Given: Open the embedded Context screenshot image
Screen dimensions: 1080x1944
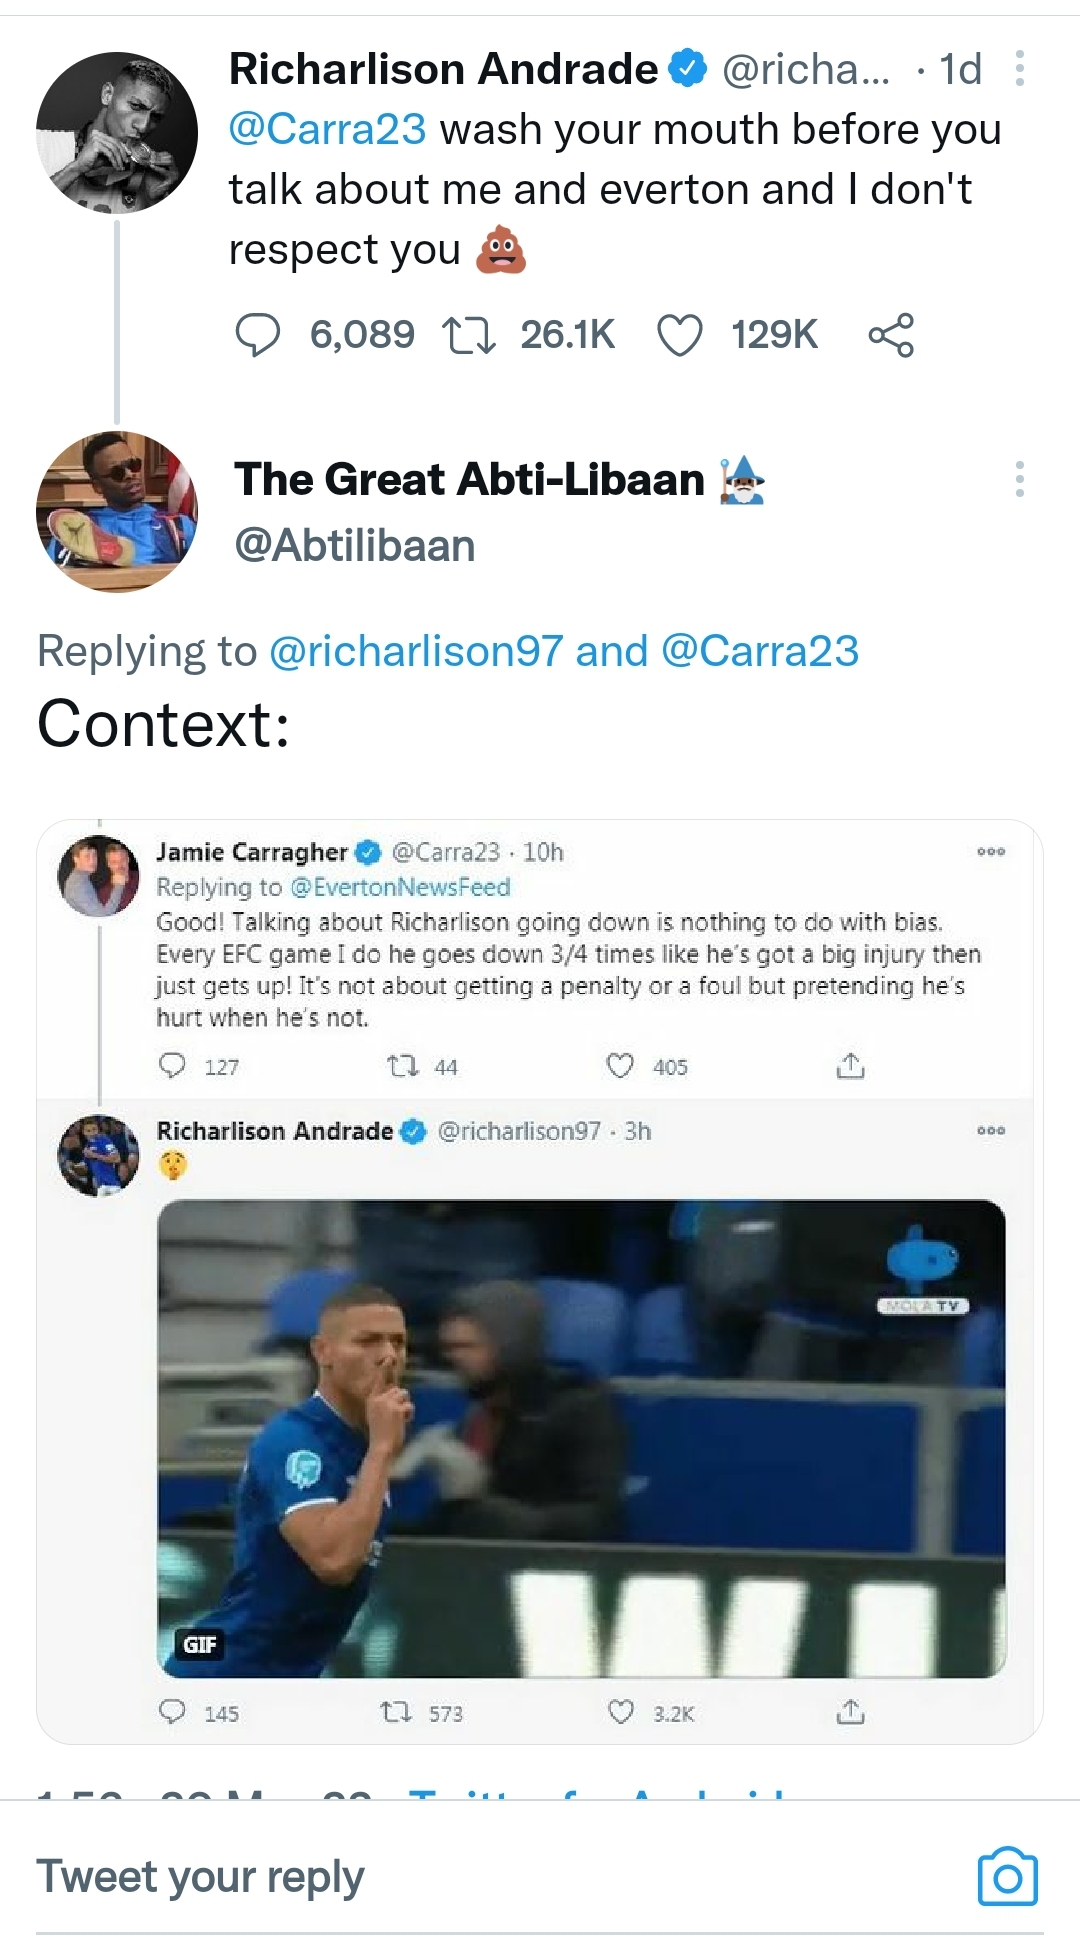Looking at the screenshot, I should click(540, 1280).
